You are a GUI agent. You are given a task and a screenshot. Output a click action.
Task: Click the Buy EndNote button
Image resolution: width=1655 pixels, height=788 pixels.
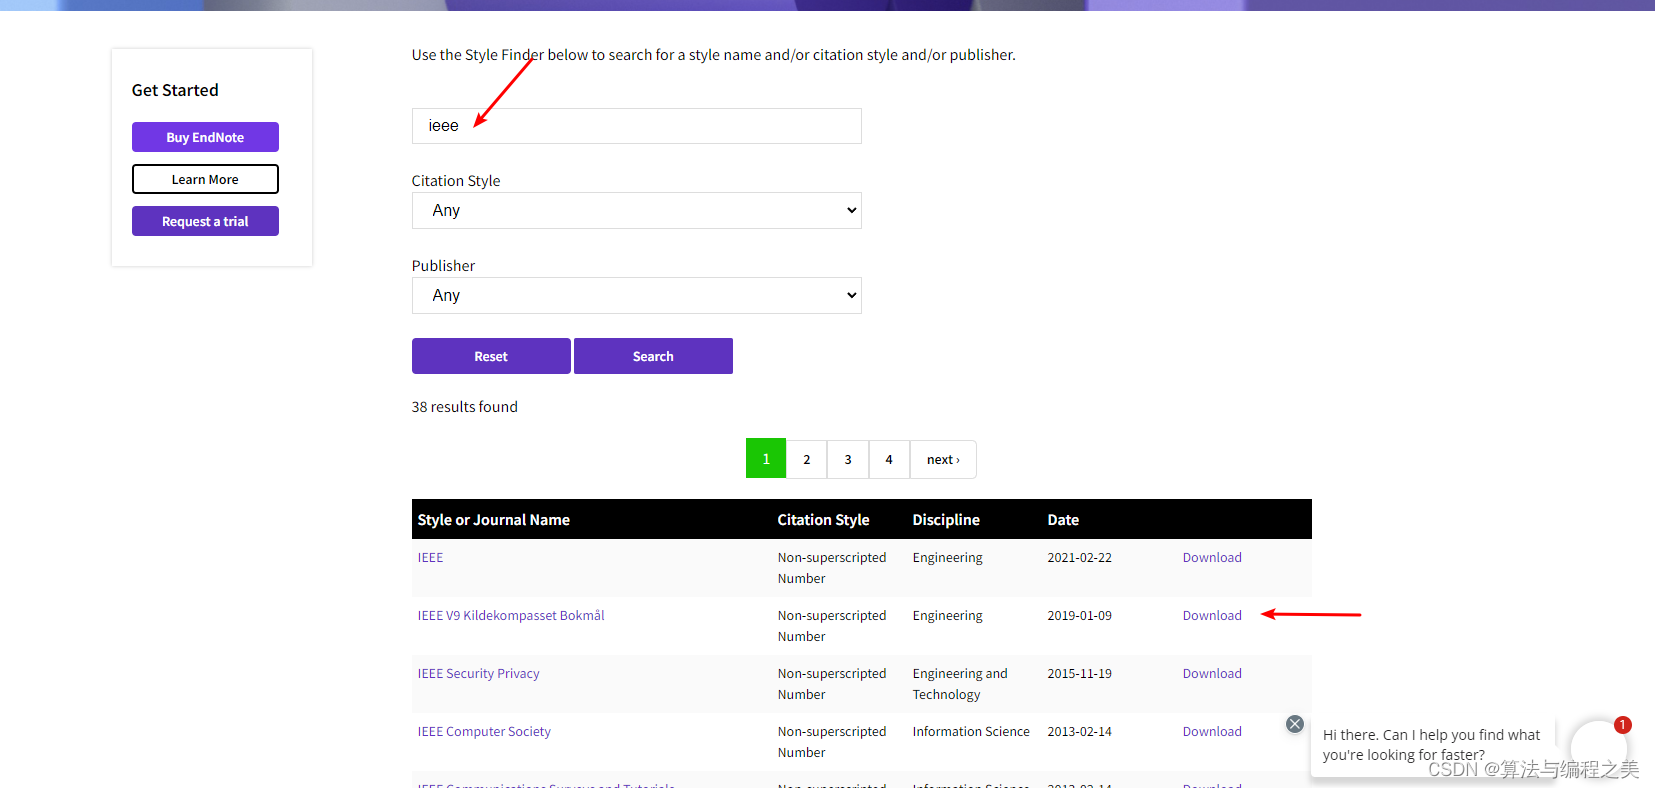[x=205, y=137]
